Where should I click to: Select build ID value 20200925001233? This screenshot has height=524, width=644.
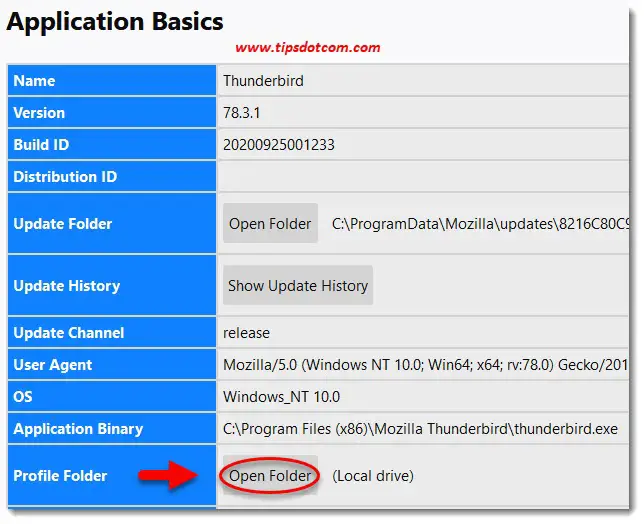pyautogui.click(x=279, y=145)
